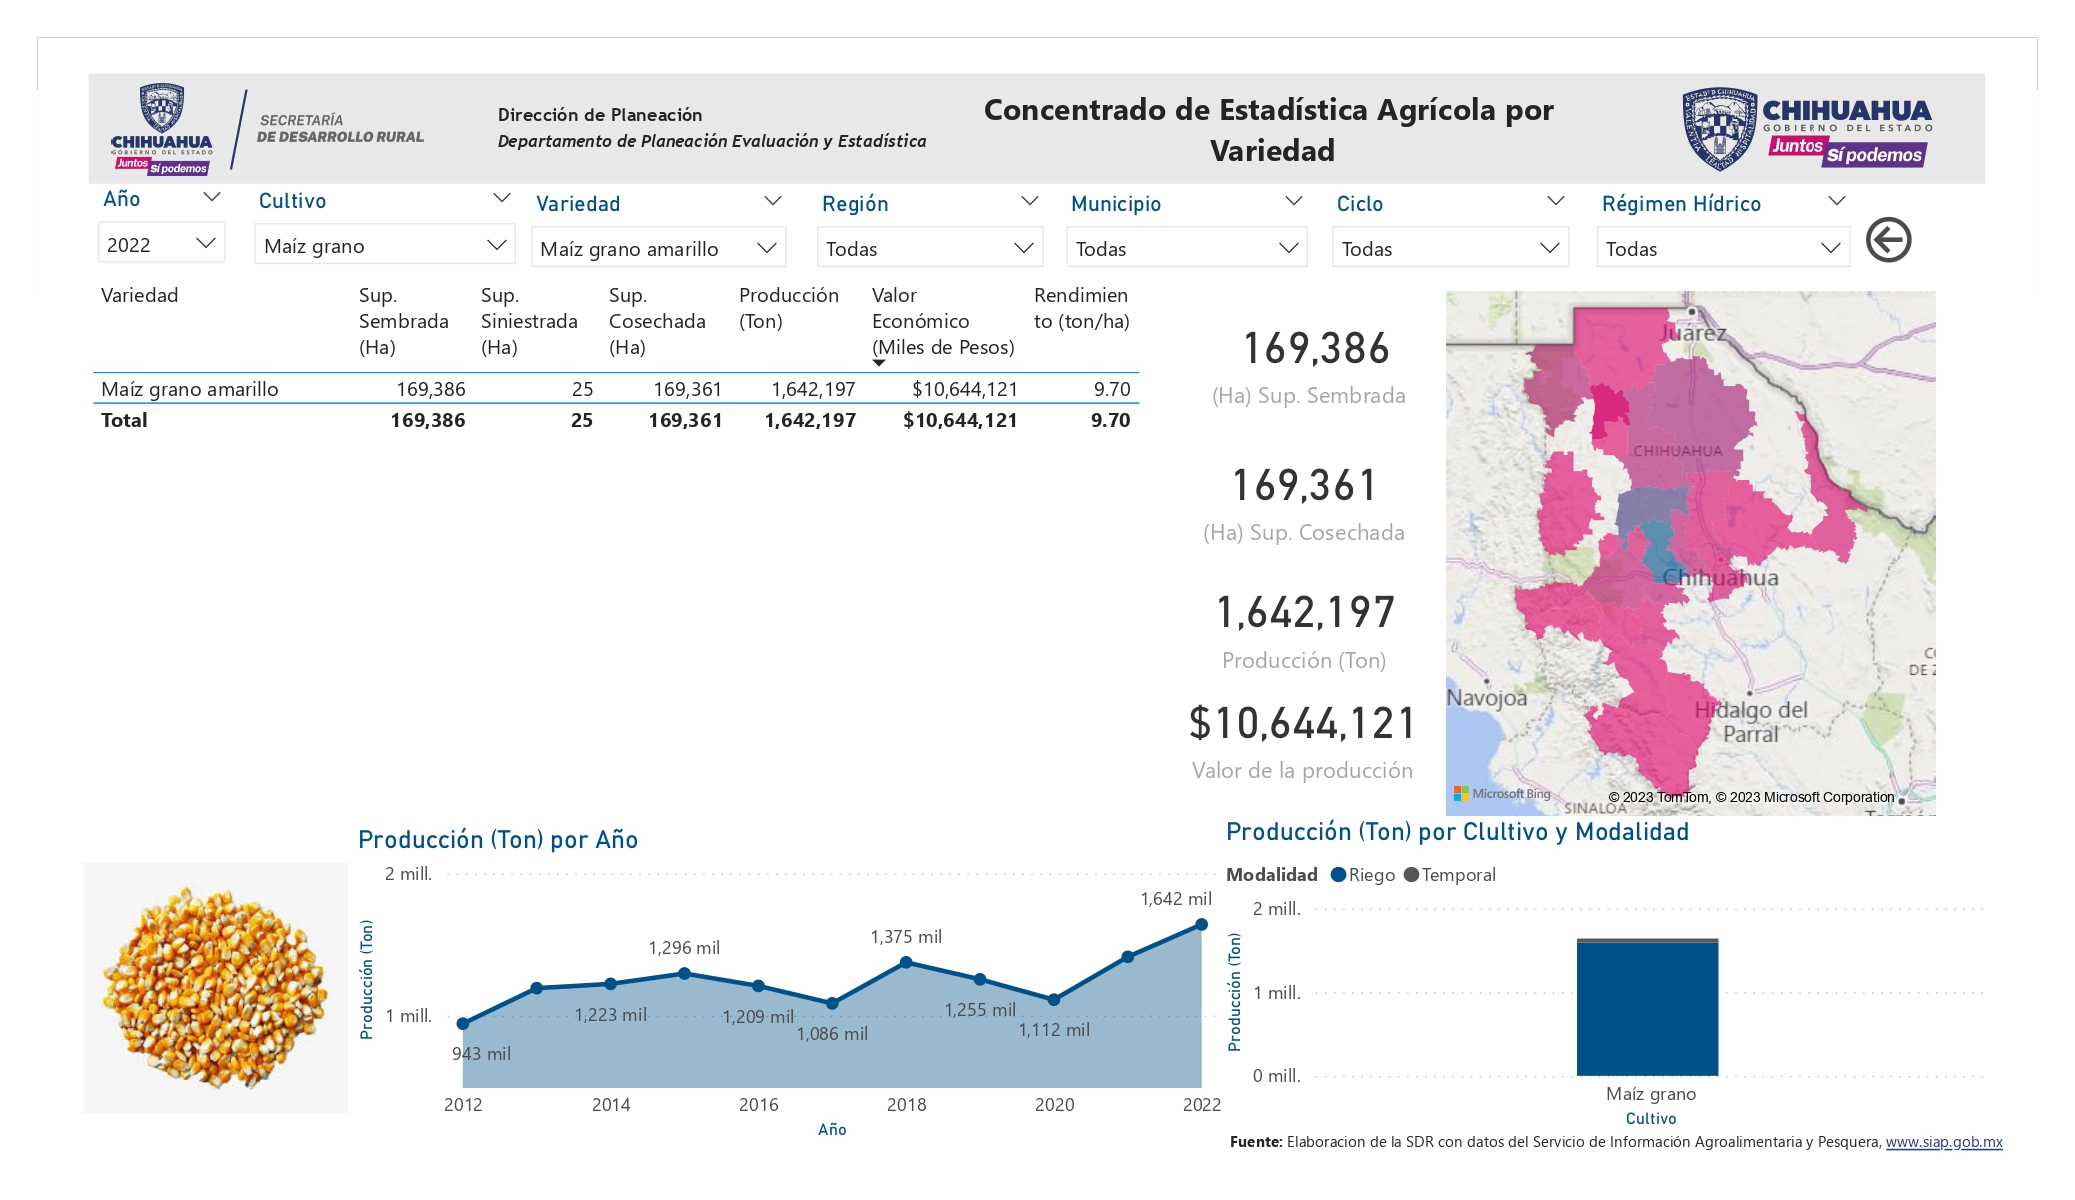The image size is (2075, 1200).
Task: Sort by Sup. Sembrada (Ha) column header
Action: (x=404, y=321)
